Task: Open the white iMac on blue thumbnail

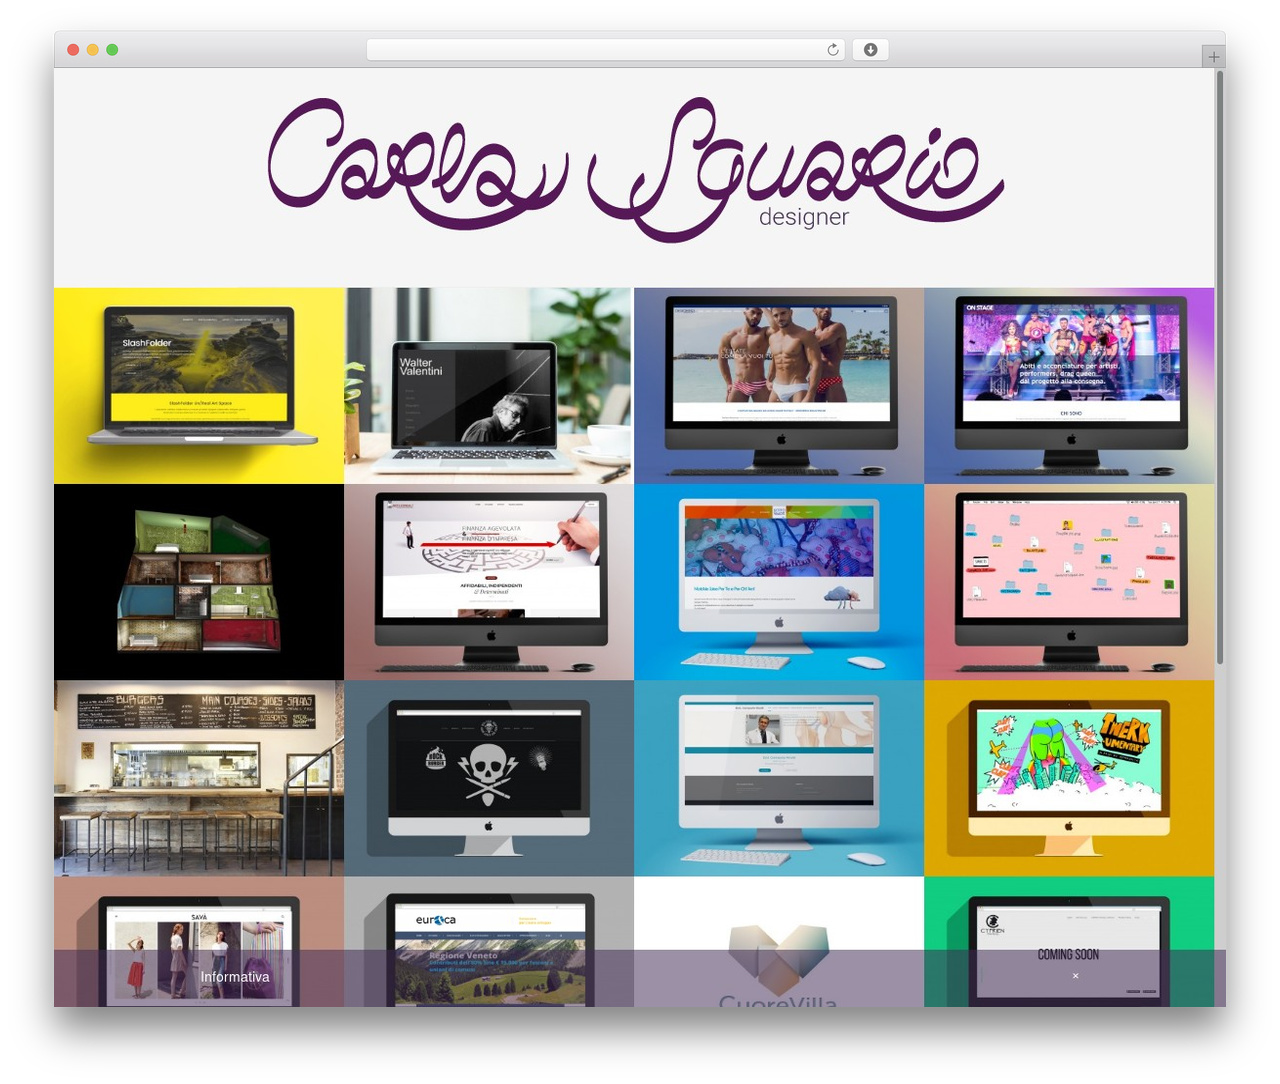Action: point(779,582)
